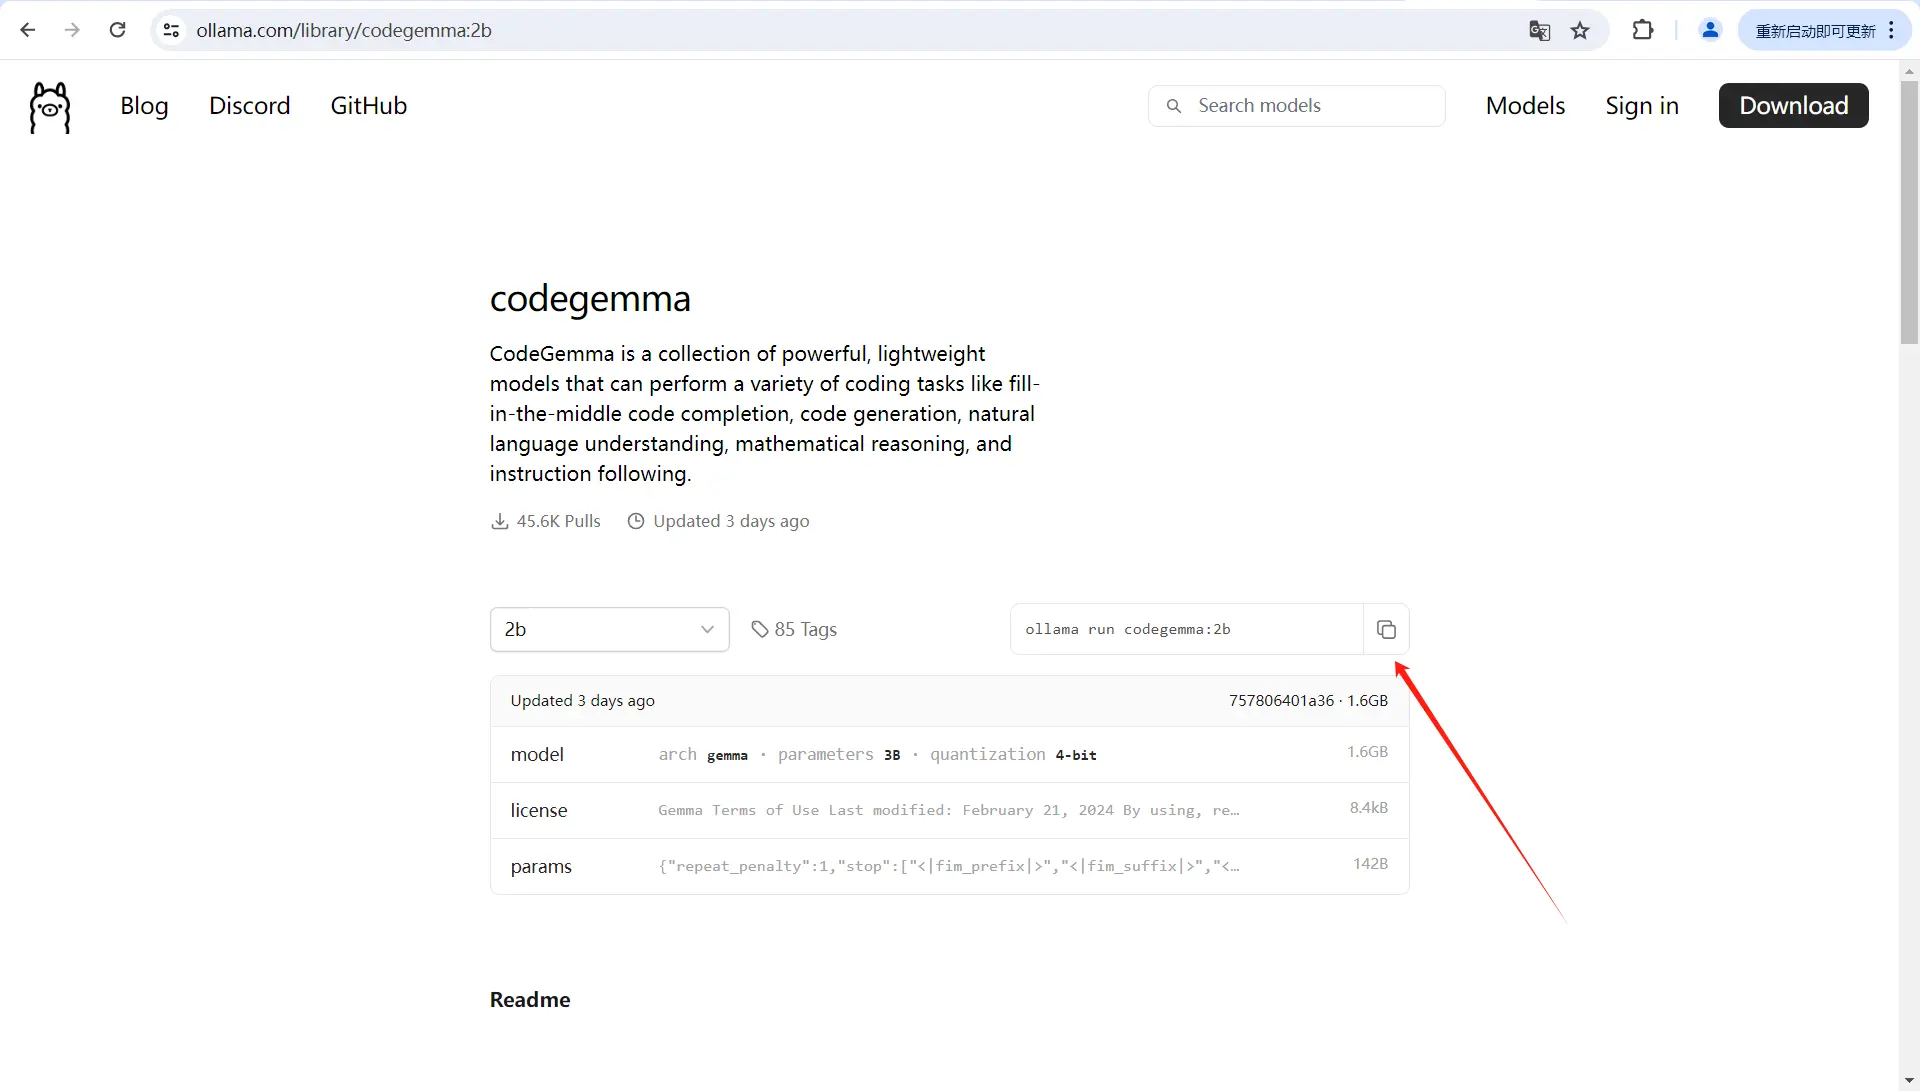Open the Blog page
Image resolution: width=1920 pixels, height=1091 pixels.
point(144,106)
